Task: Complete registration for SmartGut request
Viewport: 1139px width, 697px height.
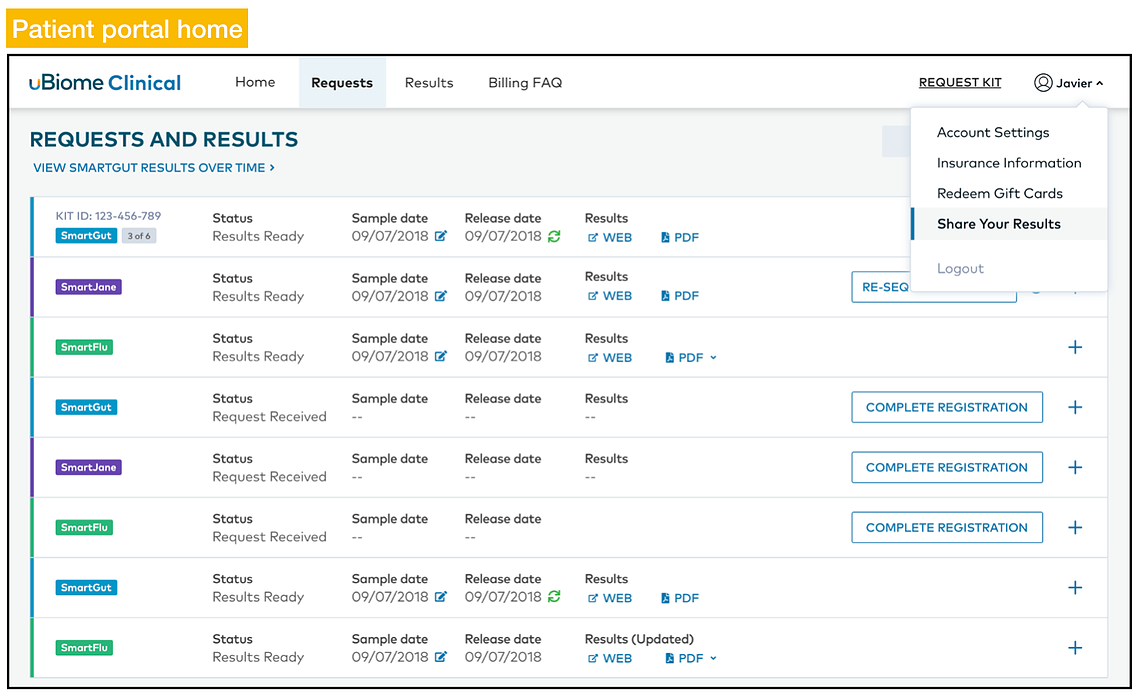Action: [947, 407]
